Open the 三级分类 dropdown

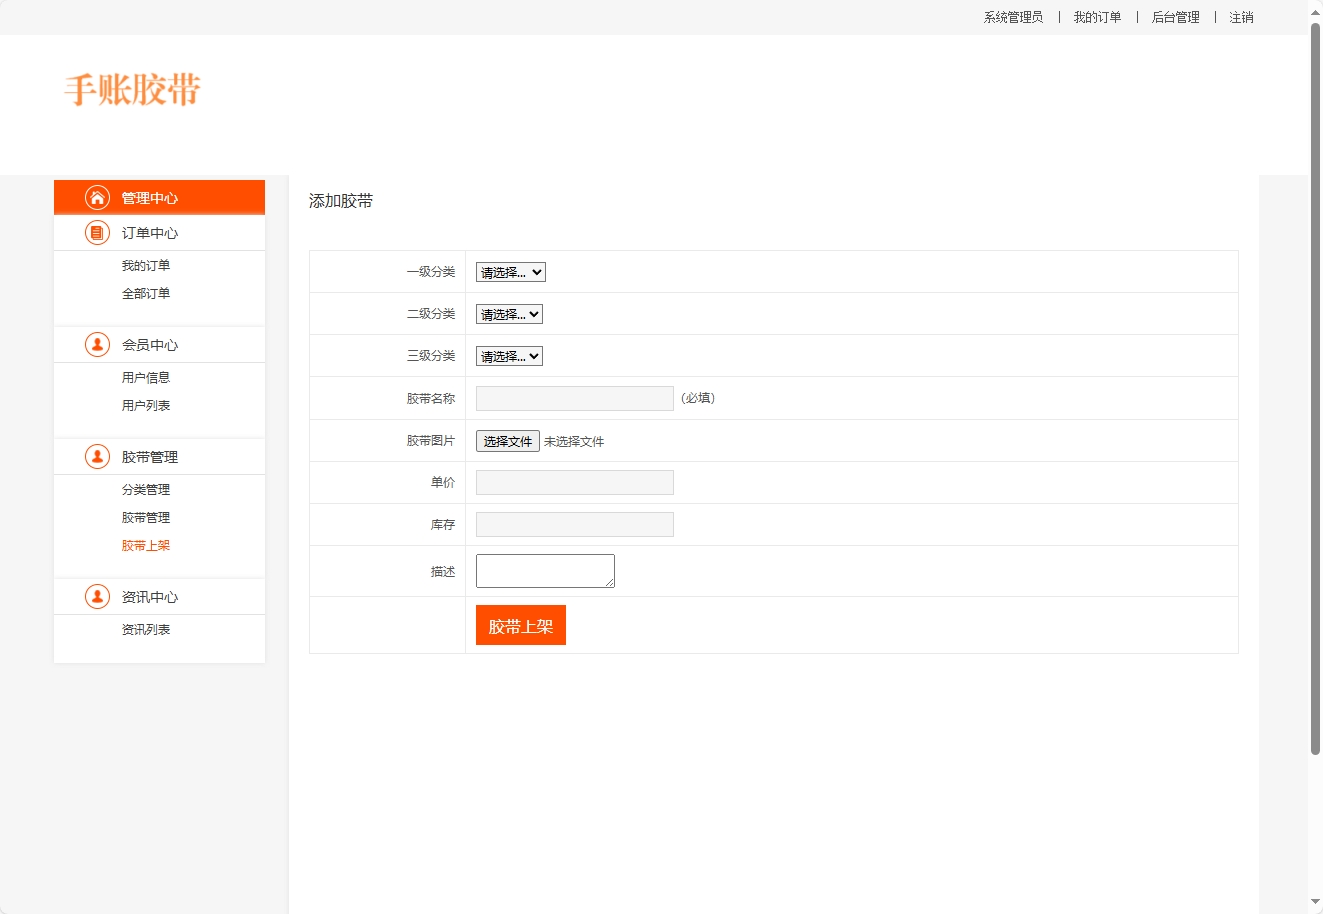pyautogui.click(x=508, y=355)
